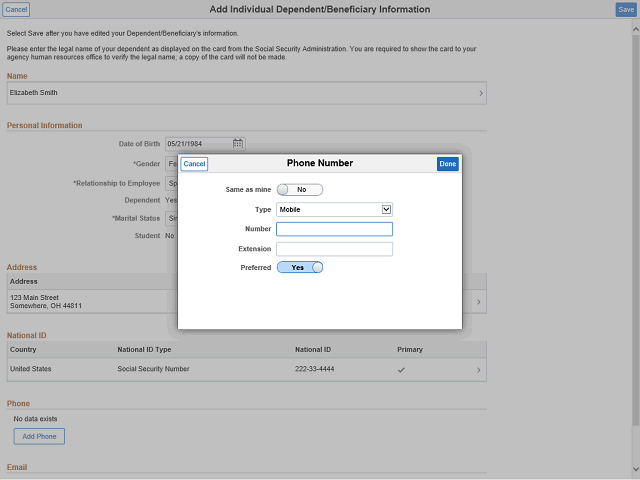The width and height of the screenshot is (640, 480).
Task: Click the Phone Number dialog title
Action: click(320, 163)
